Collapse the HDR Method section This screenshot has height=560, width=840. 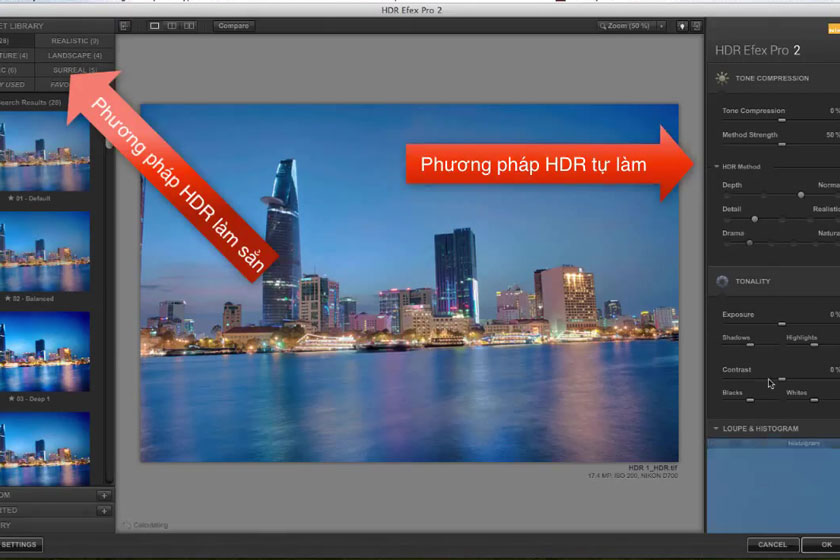tap(717, 167)
